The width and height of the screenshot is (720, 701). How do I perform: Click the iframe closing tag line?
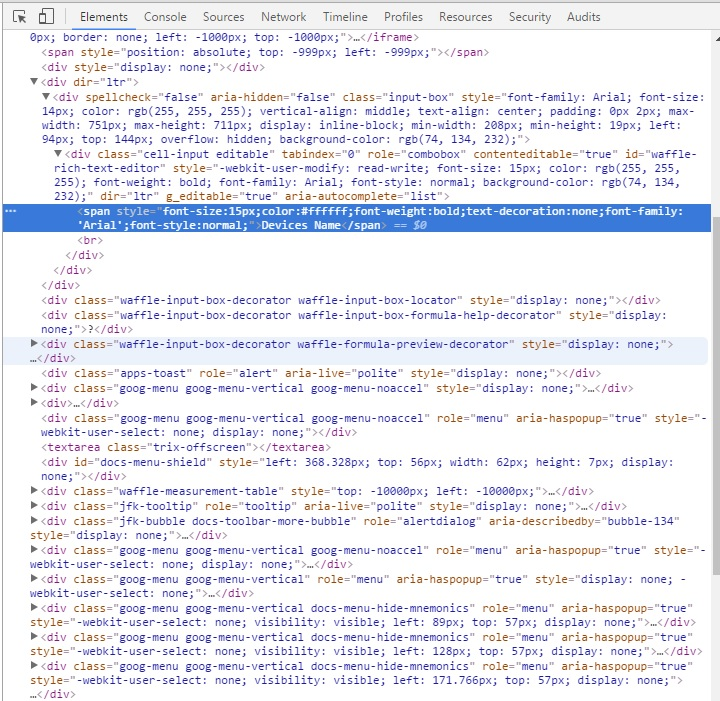[x=225, y=37]
